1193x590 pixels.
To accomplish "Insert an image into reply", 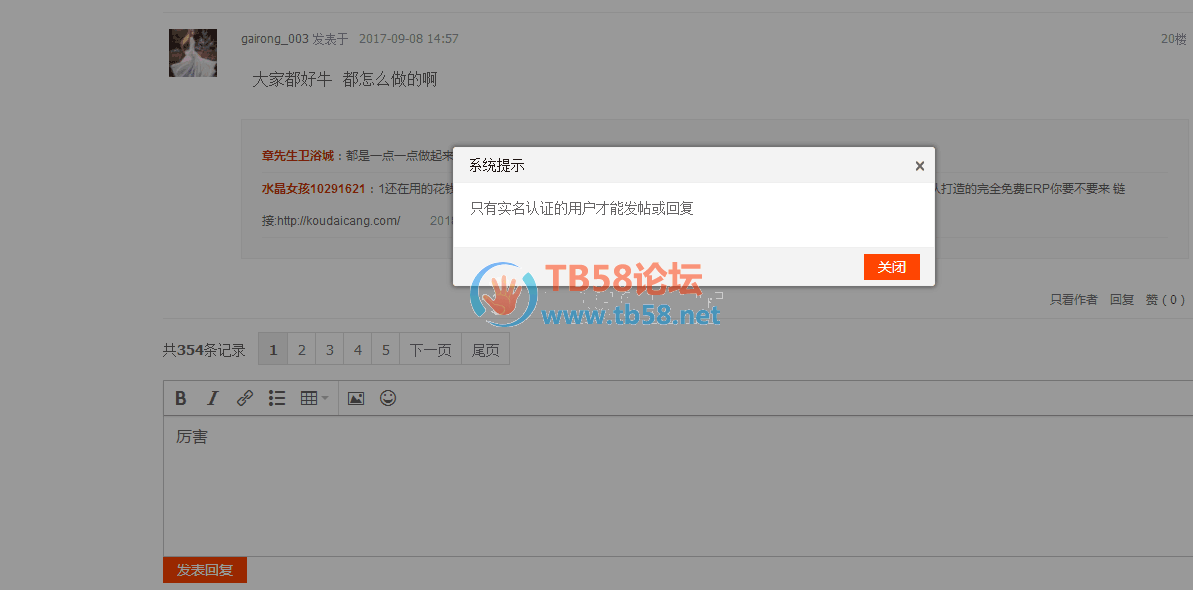I will (356, 398).
